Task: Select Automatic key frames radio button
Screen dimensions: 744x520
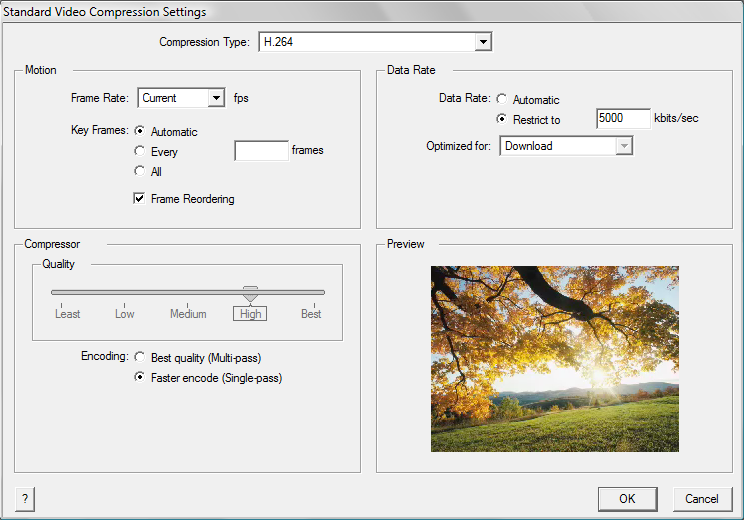Action: click(x=140, y=131)
